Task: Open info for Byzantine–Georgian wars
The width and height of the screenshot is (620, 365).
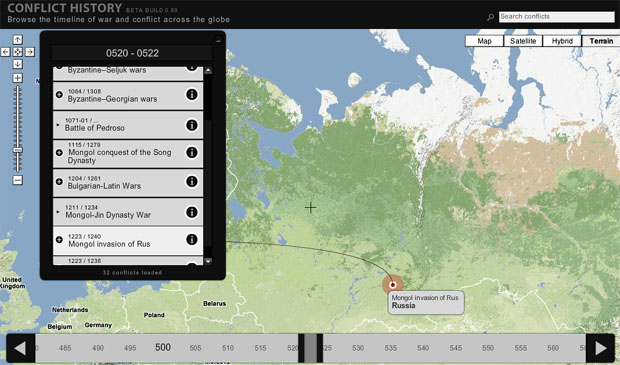Action: (192, 95)
